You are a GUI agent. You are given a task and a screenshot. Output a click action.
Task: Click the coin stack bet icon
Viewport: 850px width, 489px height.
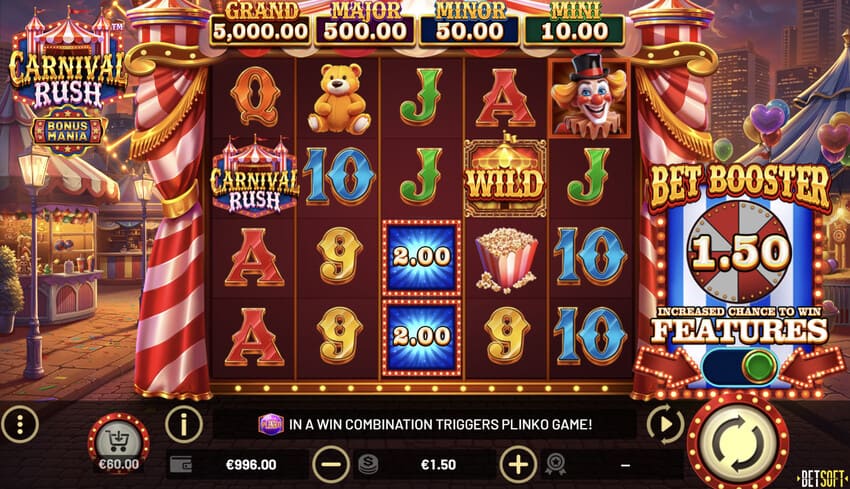coord(368,465)
